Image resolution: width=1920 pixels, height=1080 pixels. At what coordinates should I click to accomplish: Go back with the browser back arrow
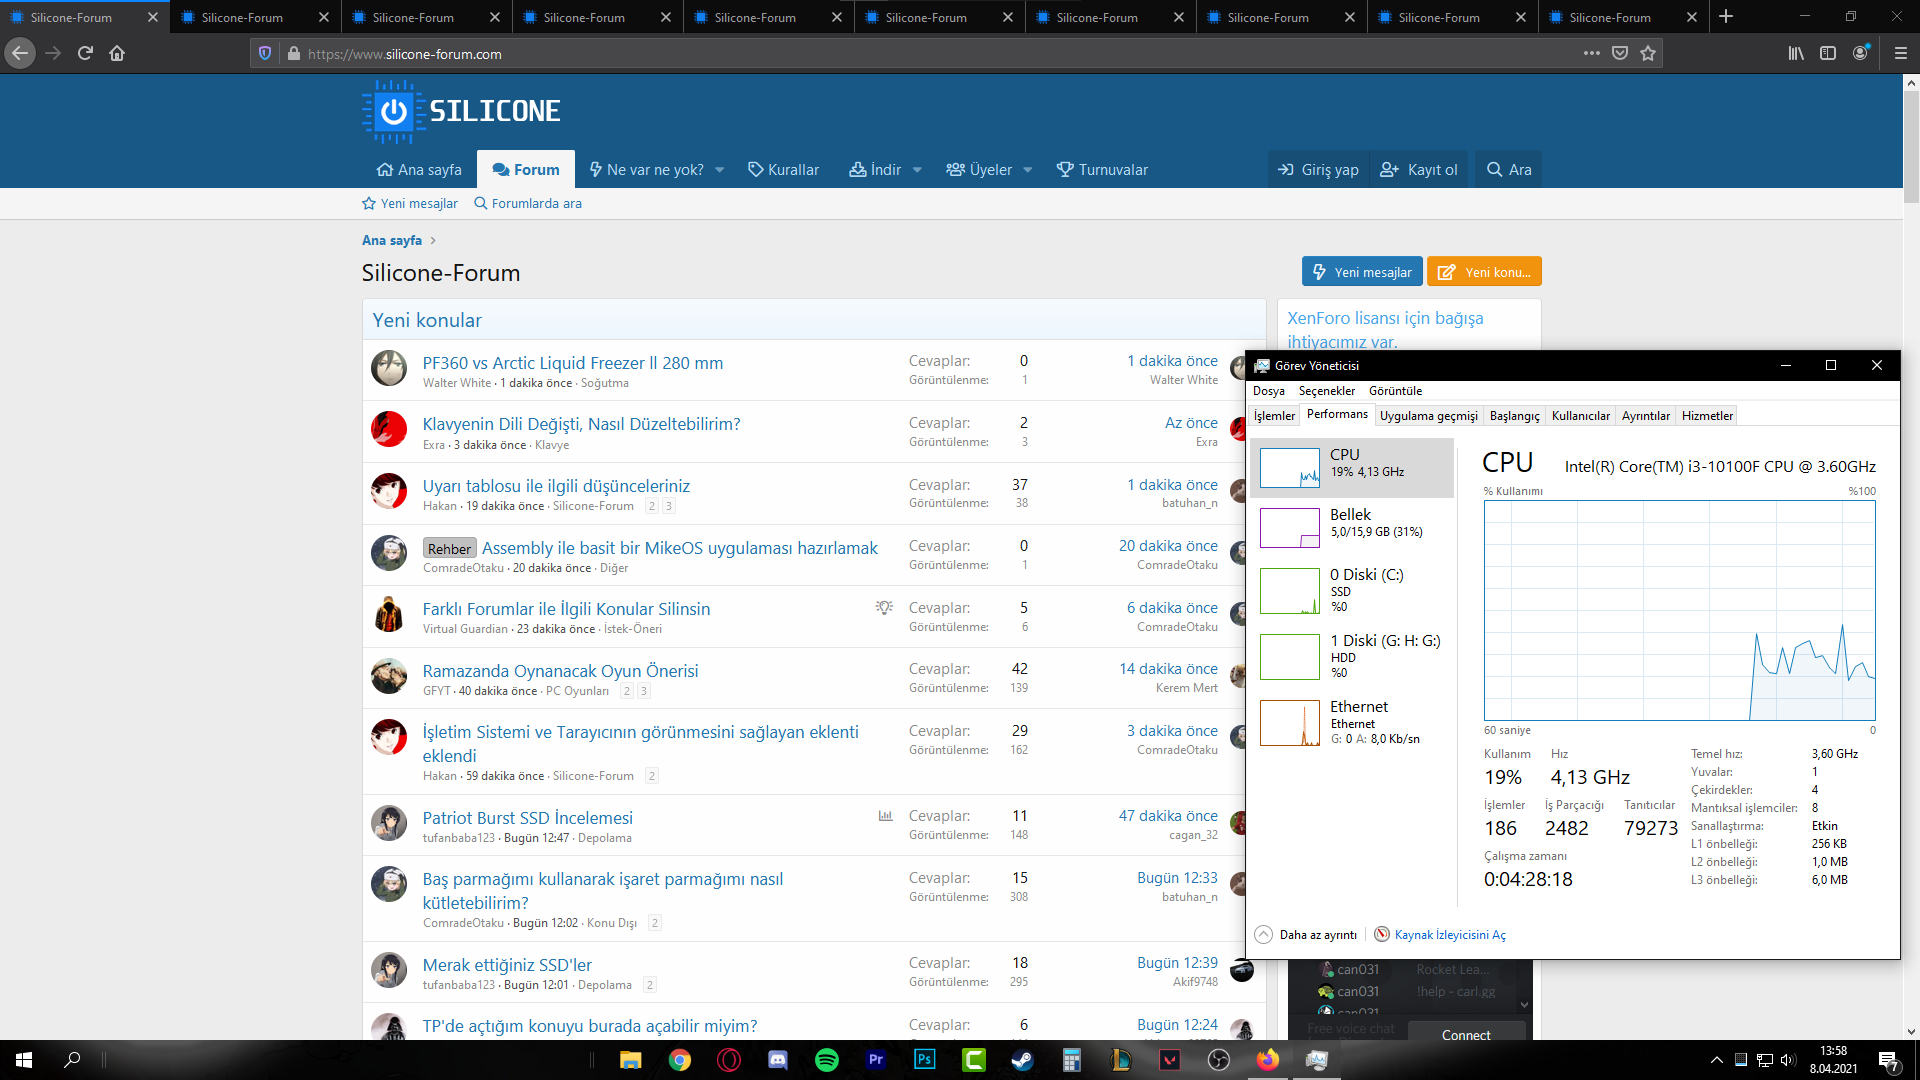[x=20, y=54]
